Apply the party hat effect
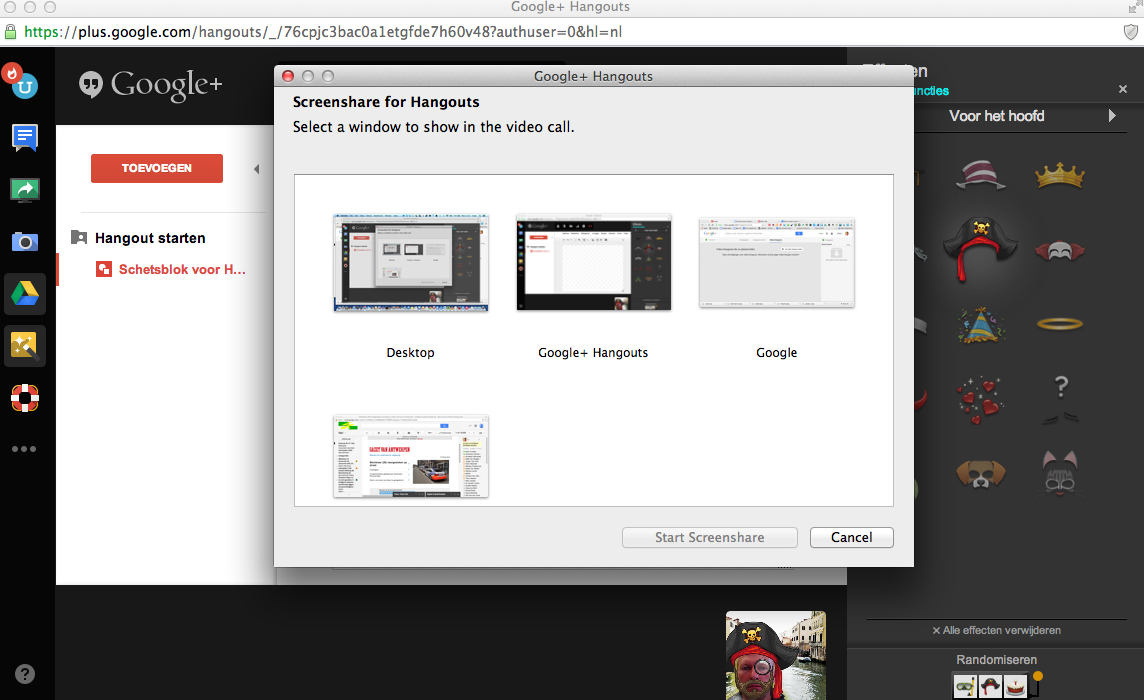1144x700 pixels. coord(981,325)
